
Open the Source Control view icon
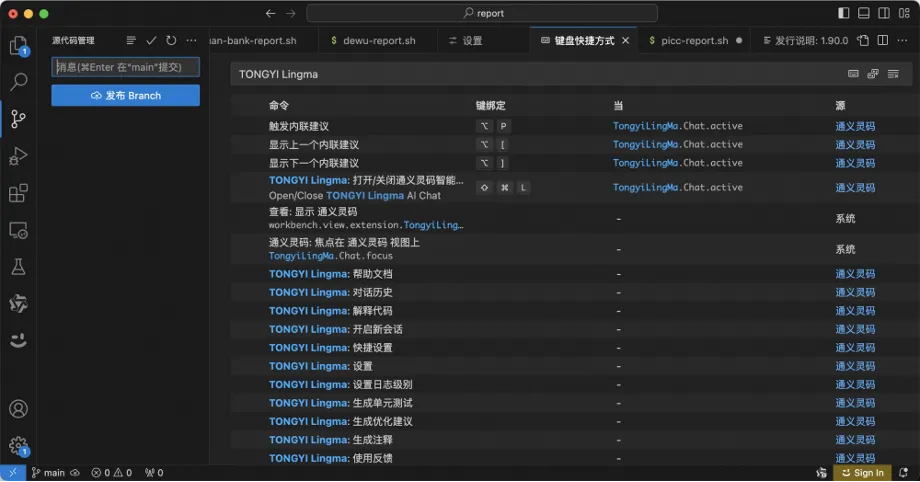click(x=18, y=119)
